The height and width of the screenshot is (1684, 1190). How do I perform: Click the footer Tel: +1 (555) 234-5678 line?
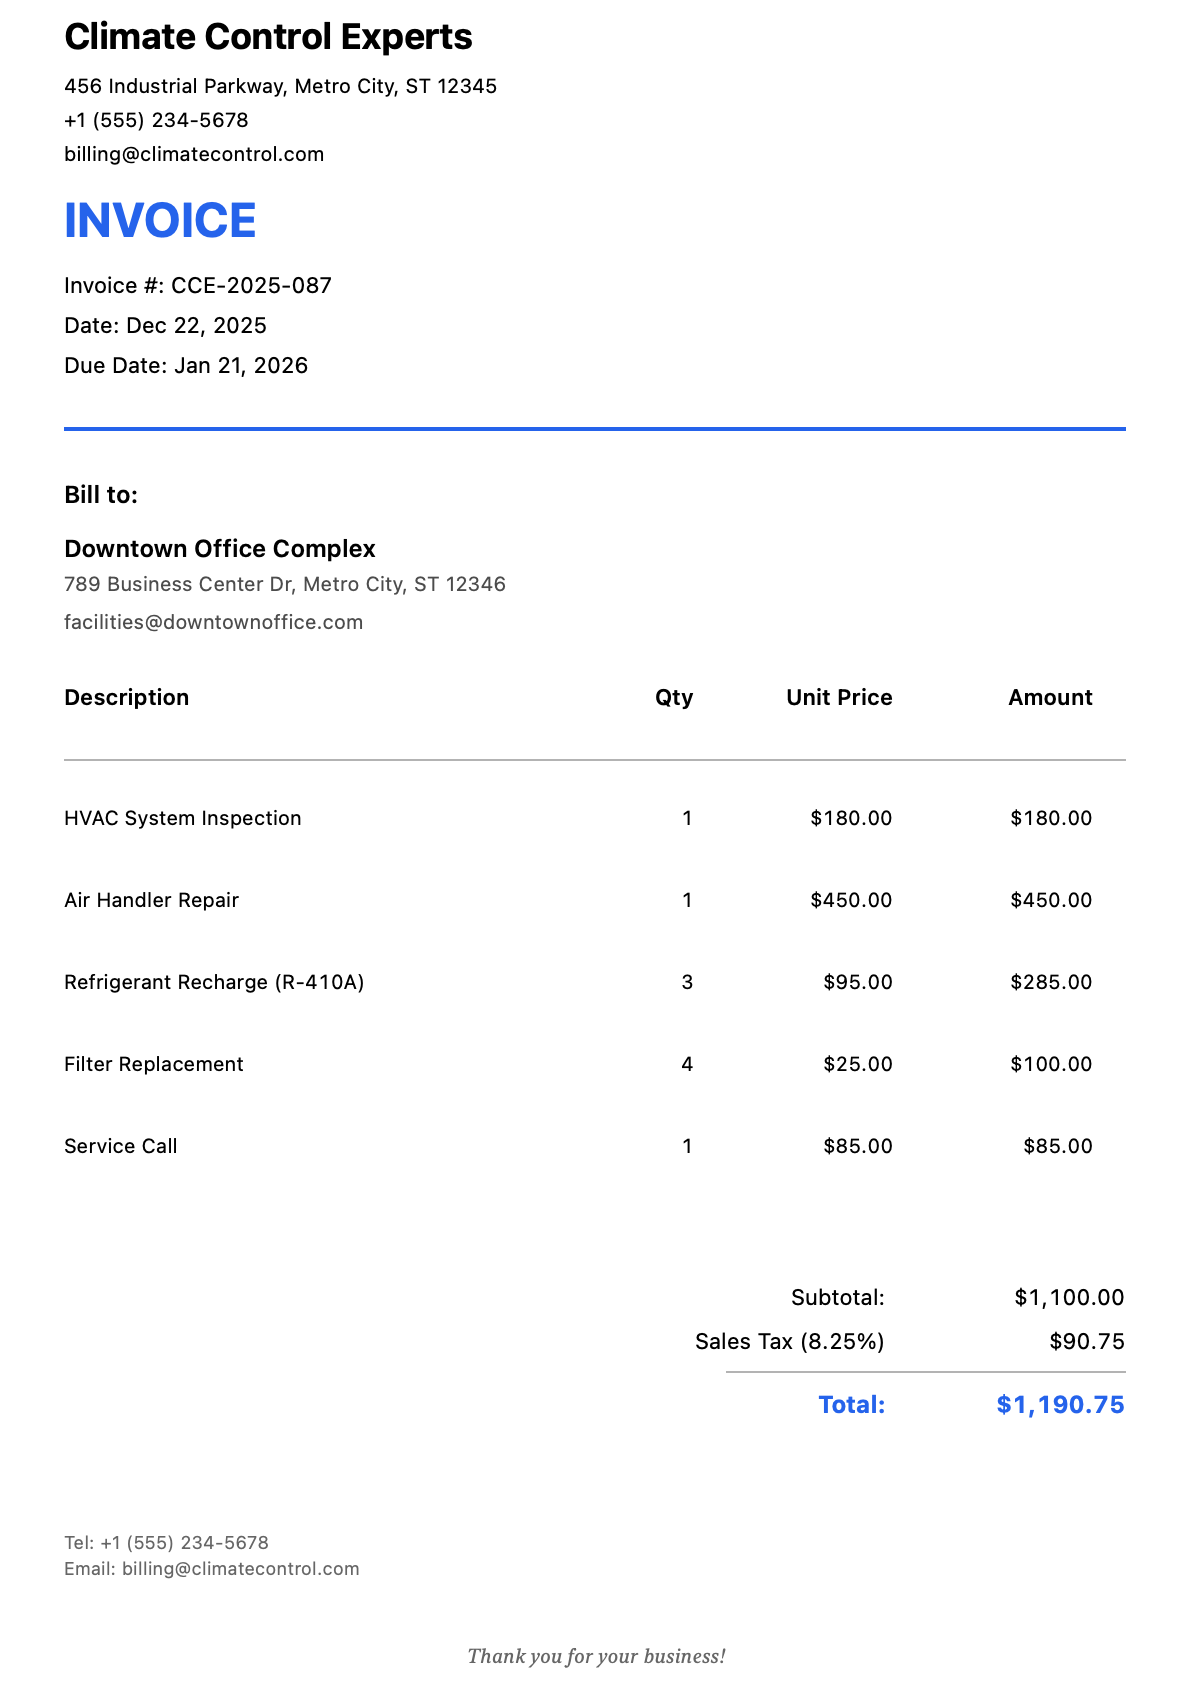(166, 1543)
